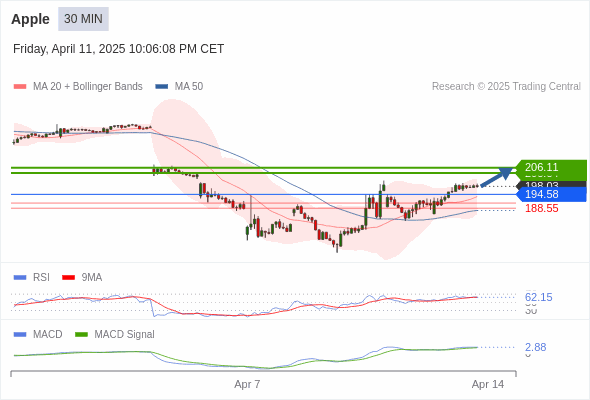Image resolution: width=590 pixels, height=400 pixels.
Task: Toggle the MACD Signal legend entry
Action: tap(115, 334)
